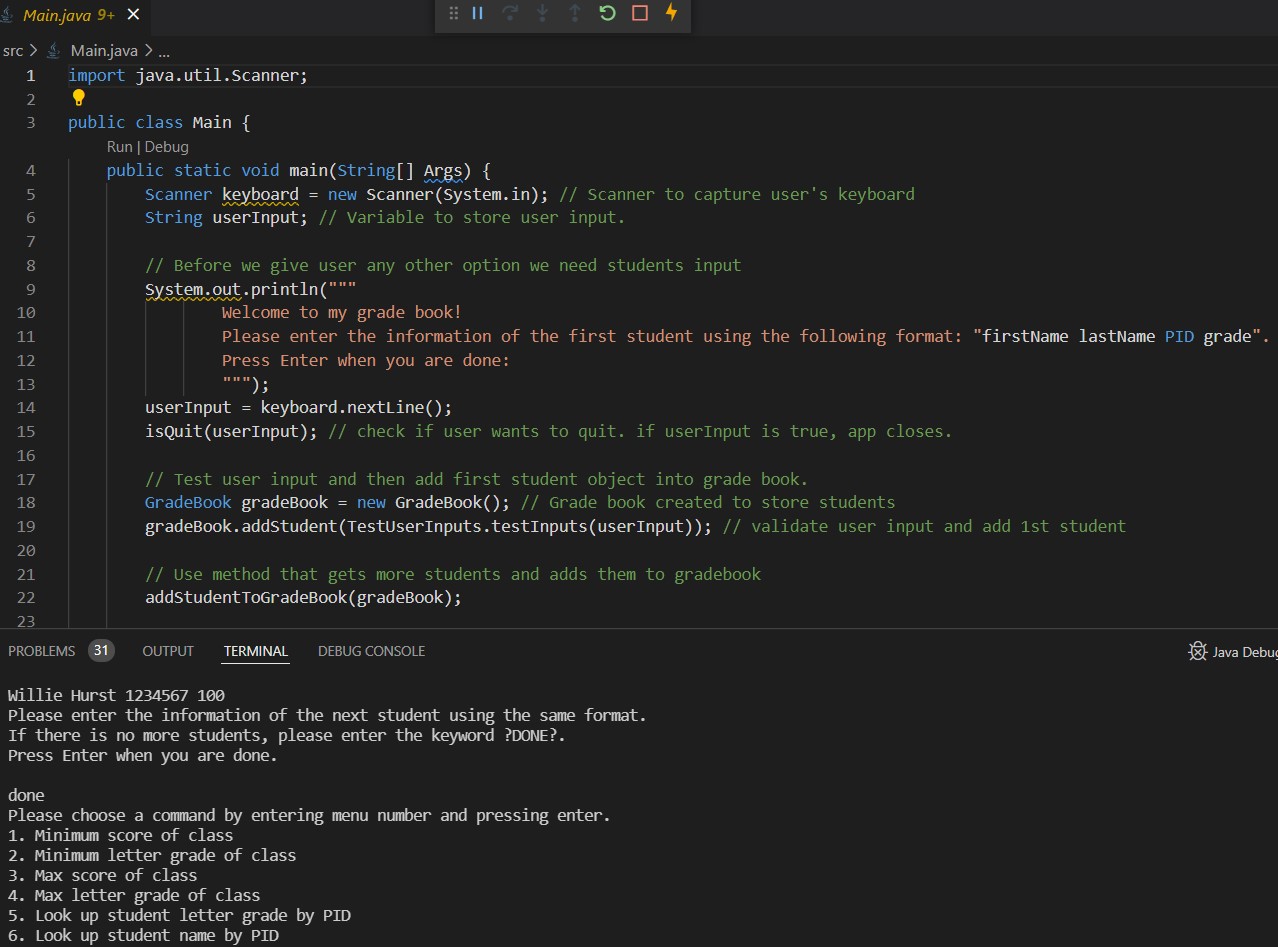Image resolution: width=1278 pixels, height=947 pixels.
Task: Grab the debug toolbar drag handle
Action: 453,13
